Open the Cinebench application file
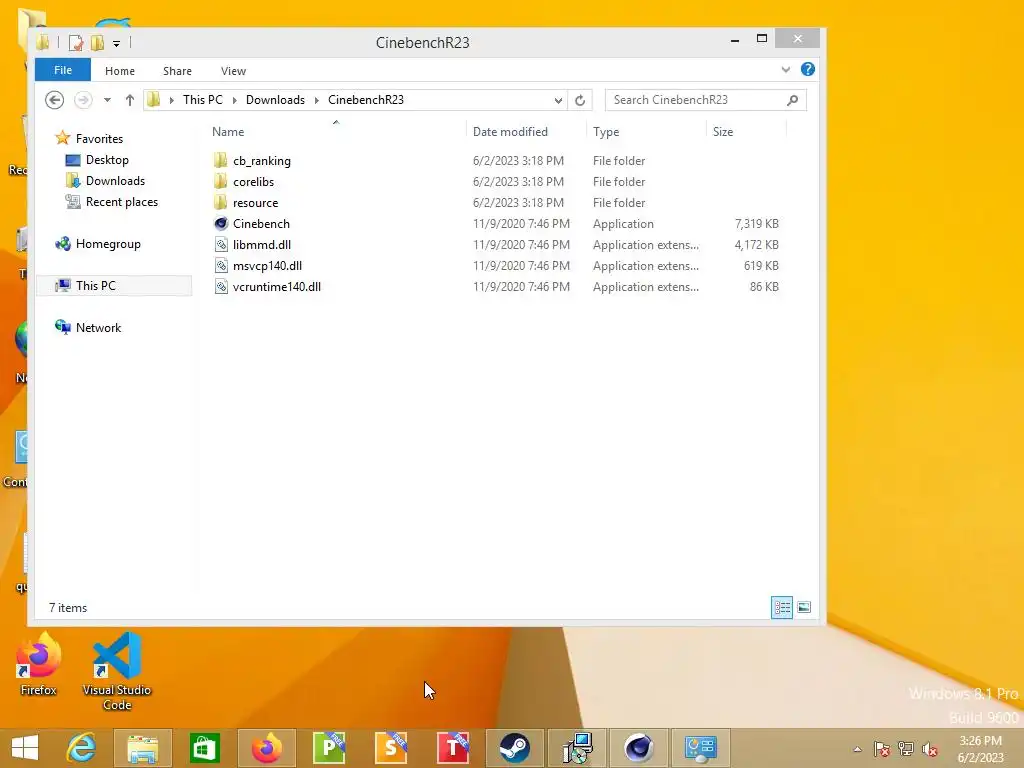The height and width of the screenshot is (768, 1024). click(x=261, y=224)
